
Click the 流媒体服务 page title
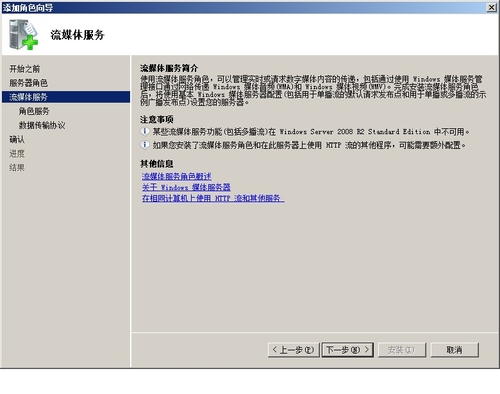point(77,35)
